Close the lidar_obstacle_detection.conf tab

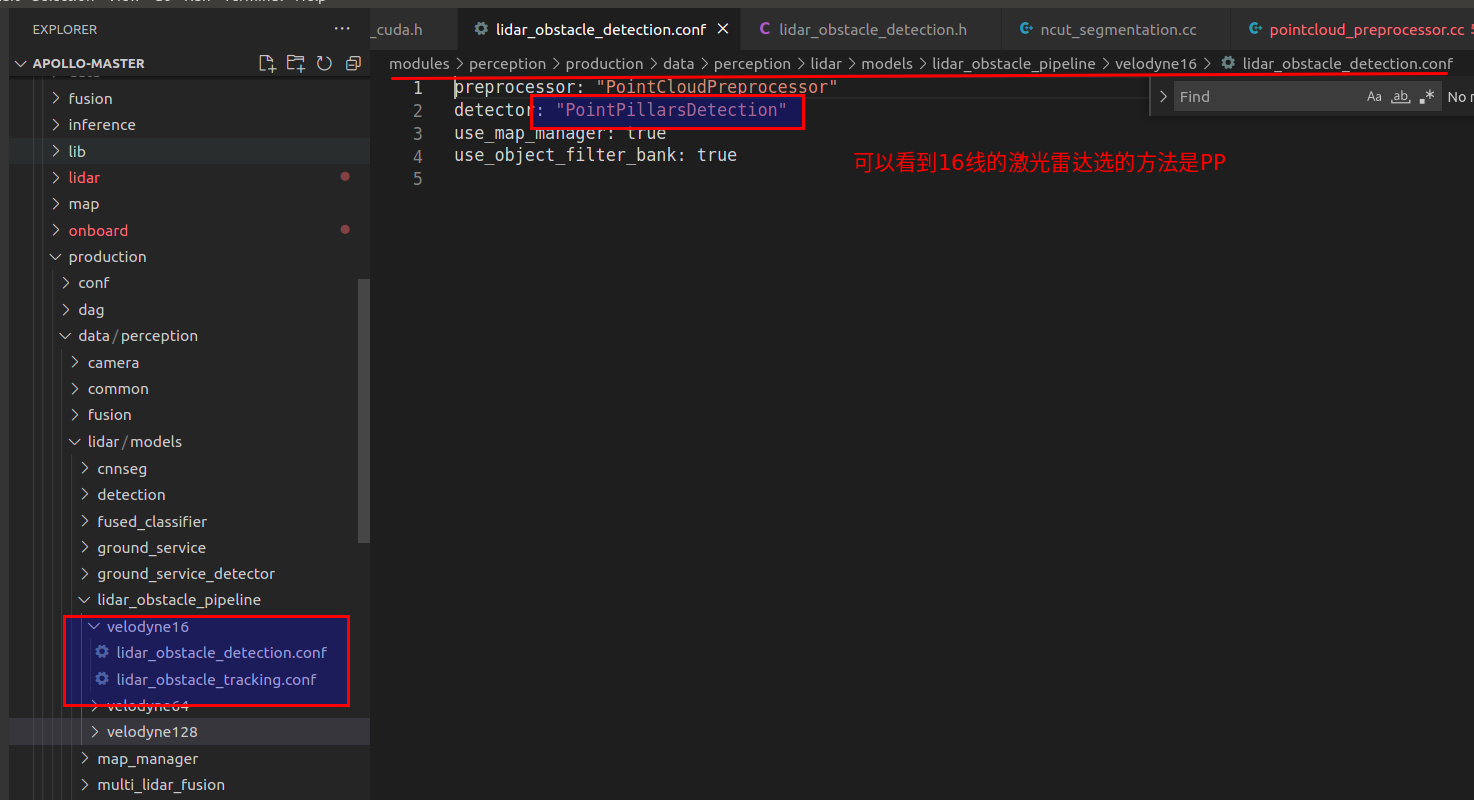point(722,30)
